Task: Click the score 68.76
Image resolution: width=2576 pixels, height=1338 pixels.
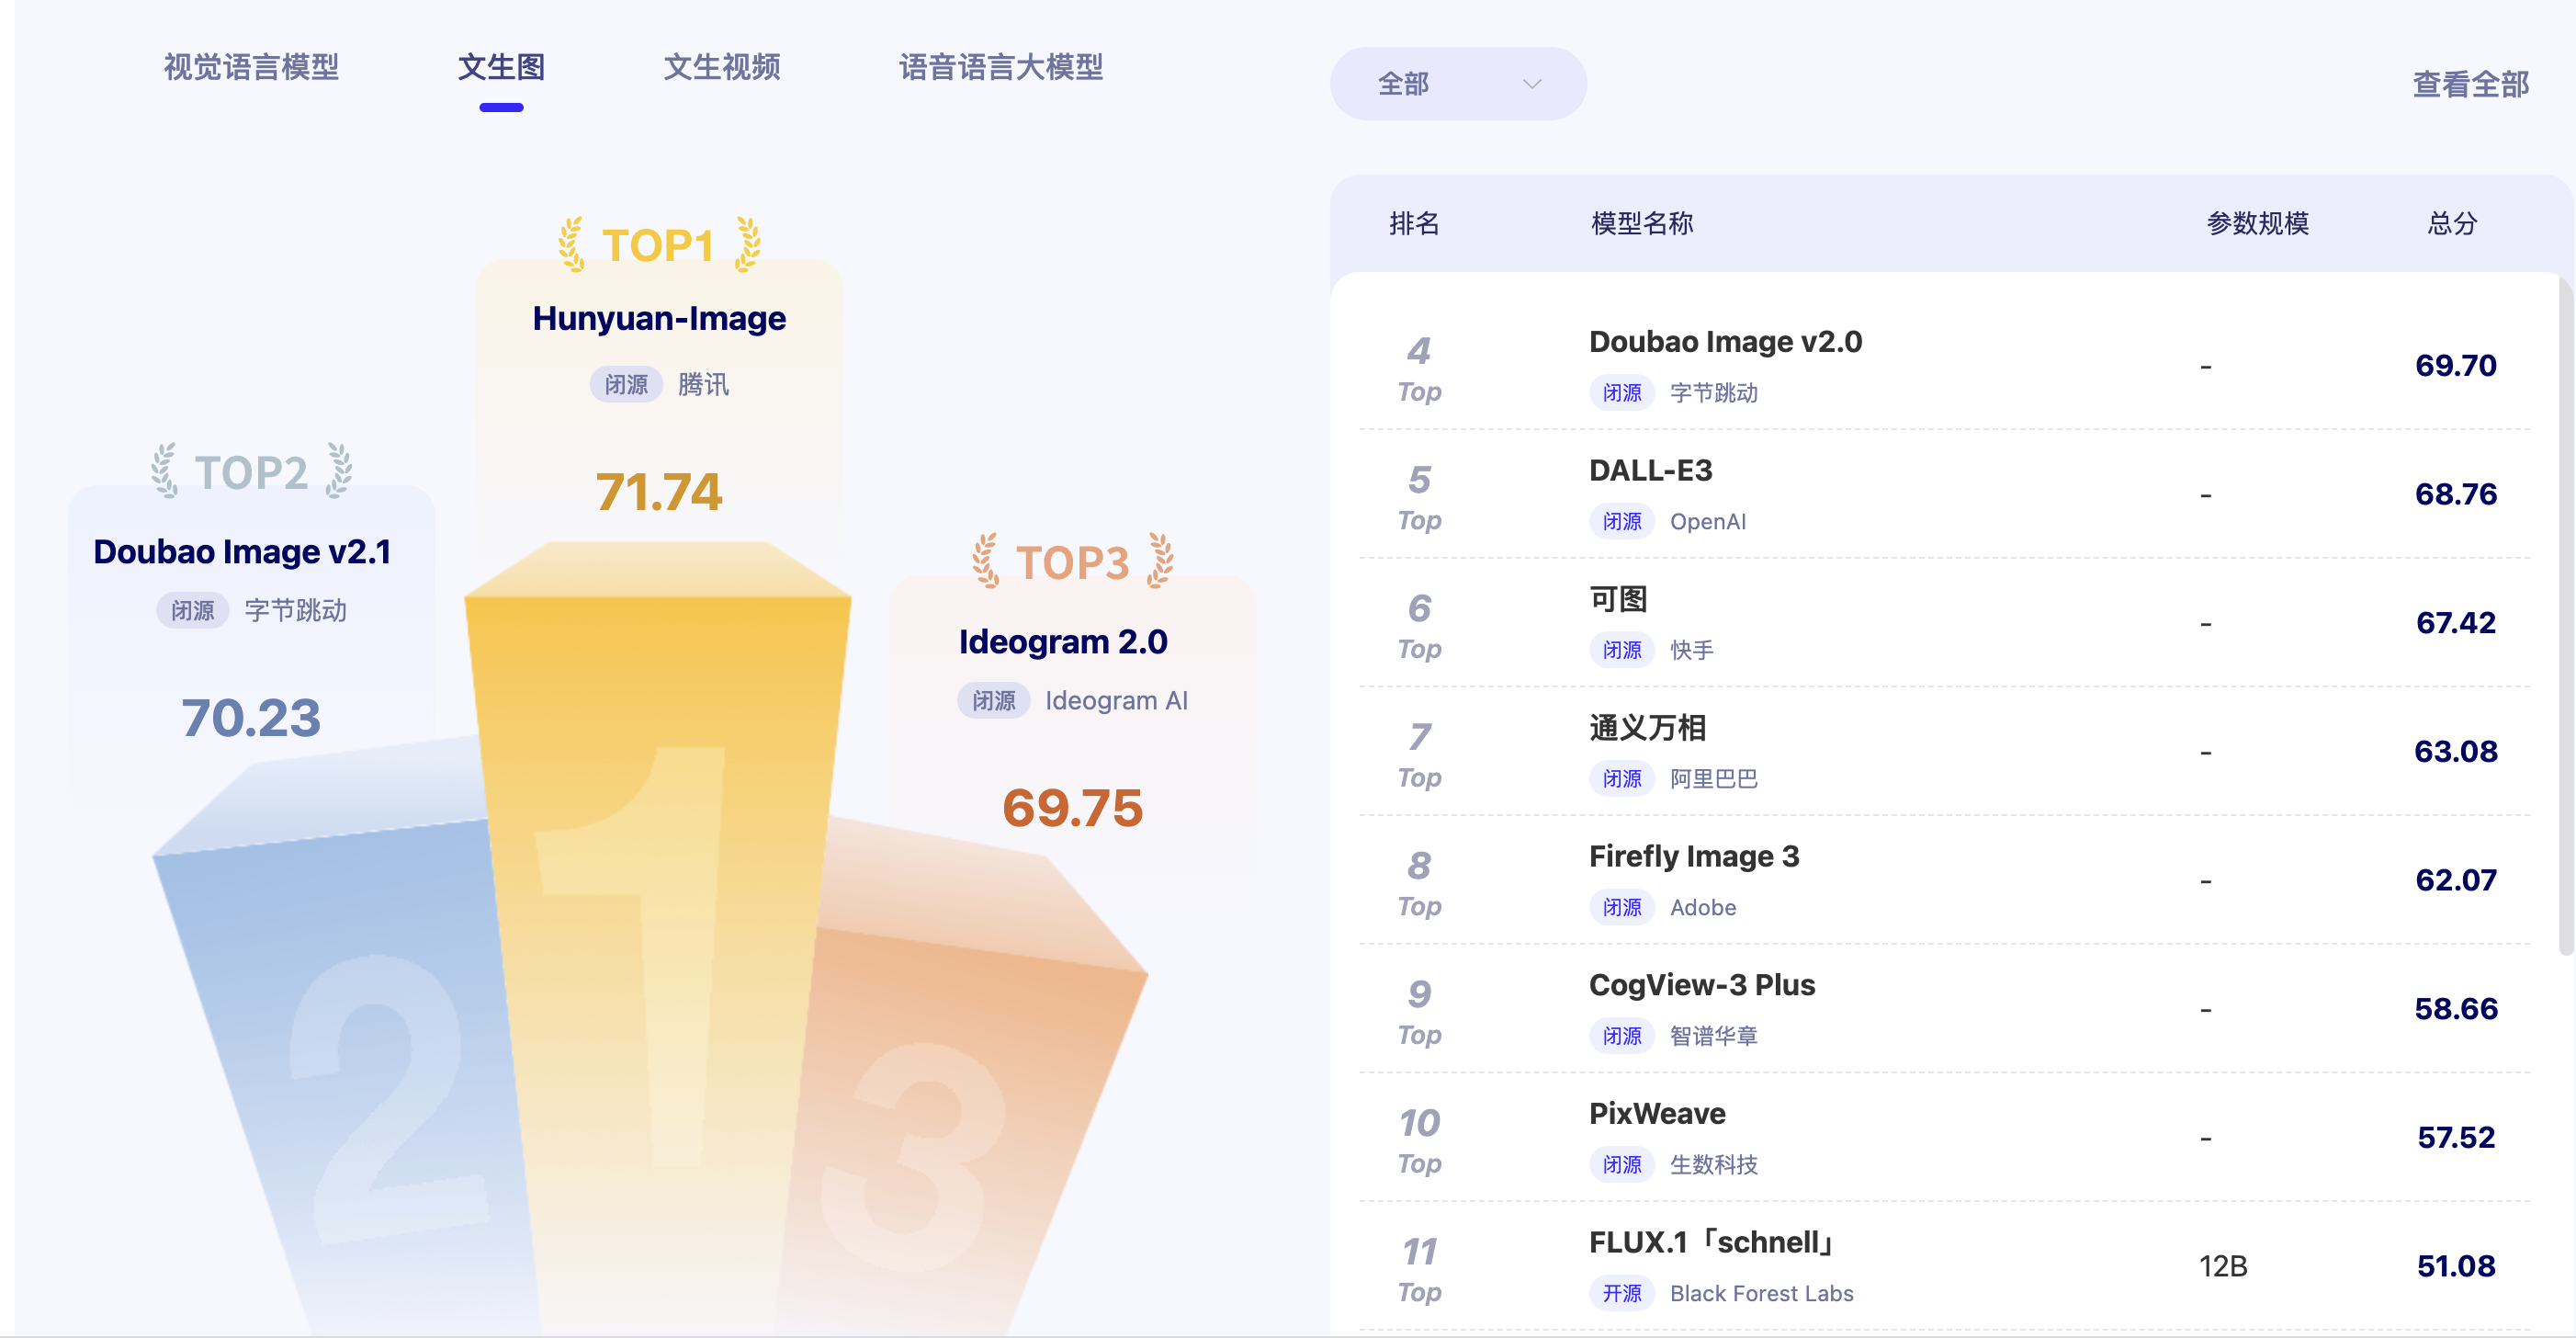Action: point(2455,494)
